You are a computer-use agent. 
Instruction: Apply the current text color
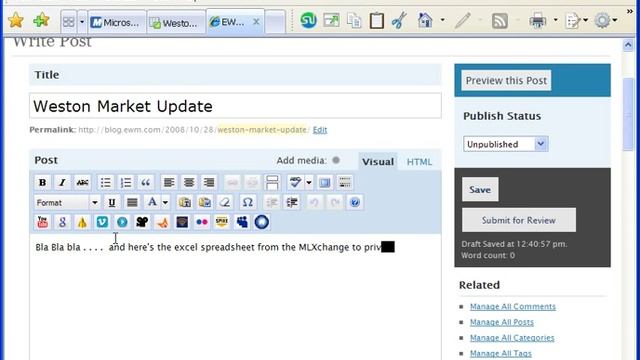pos(152,202)
